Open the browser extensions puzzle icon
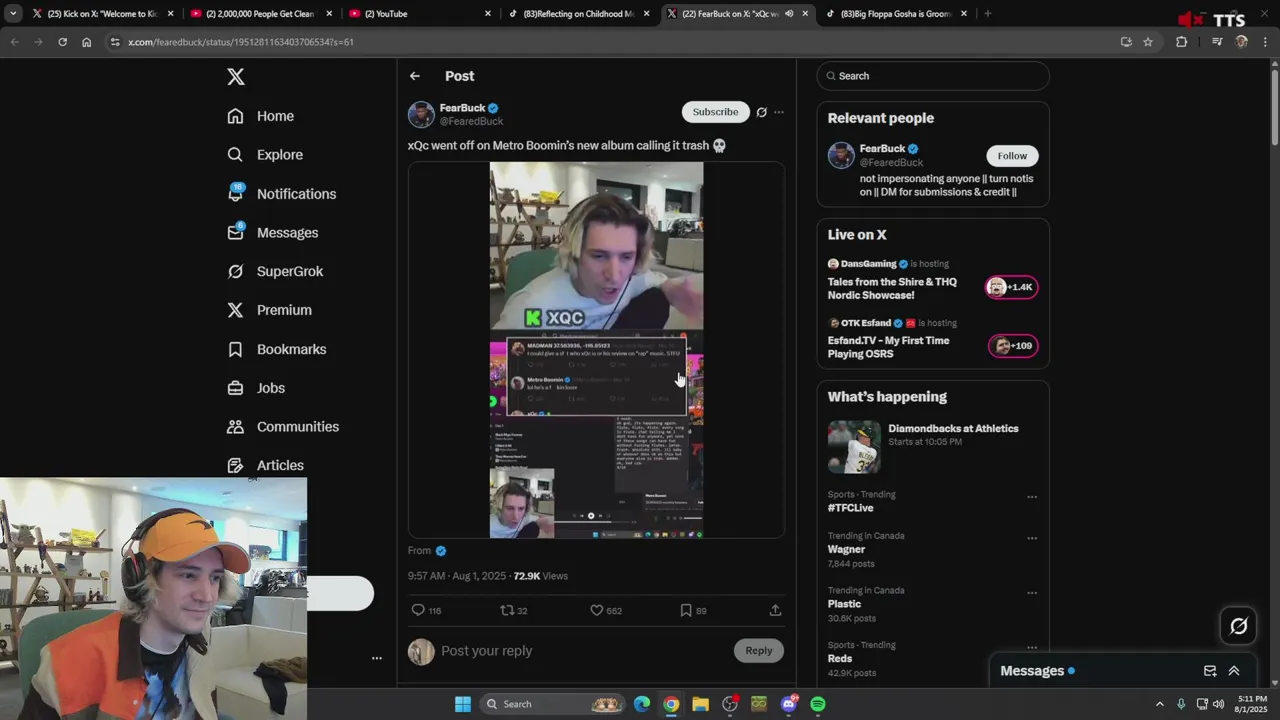 coord(1181,42)
